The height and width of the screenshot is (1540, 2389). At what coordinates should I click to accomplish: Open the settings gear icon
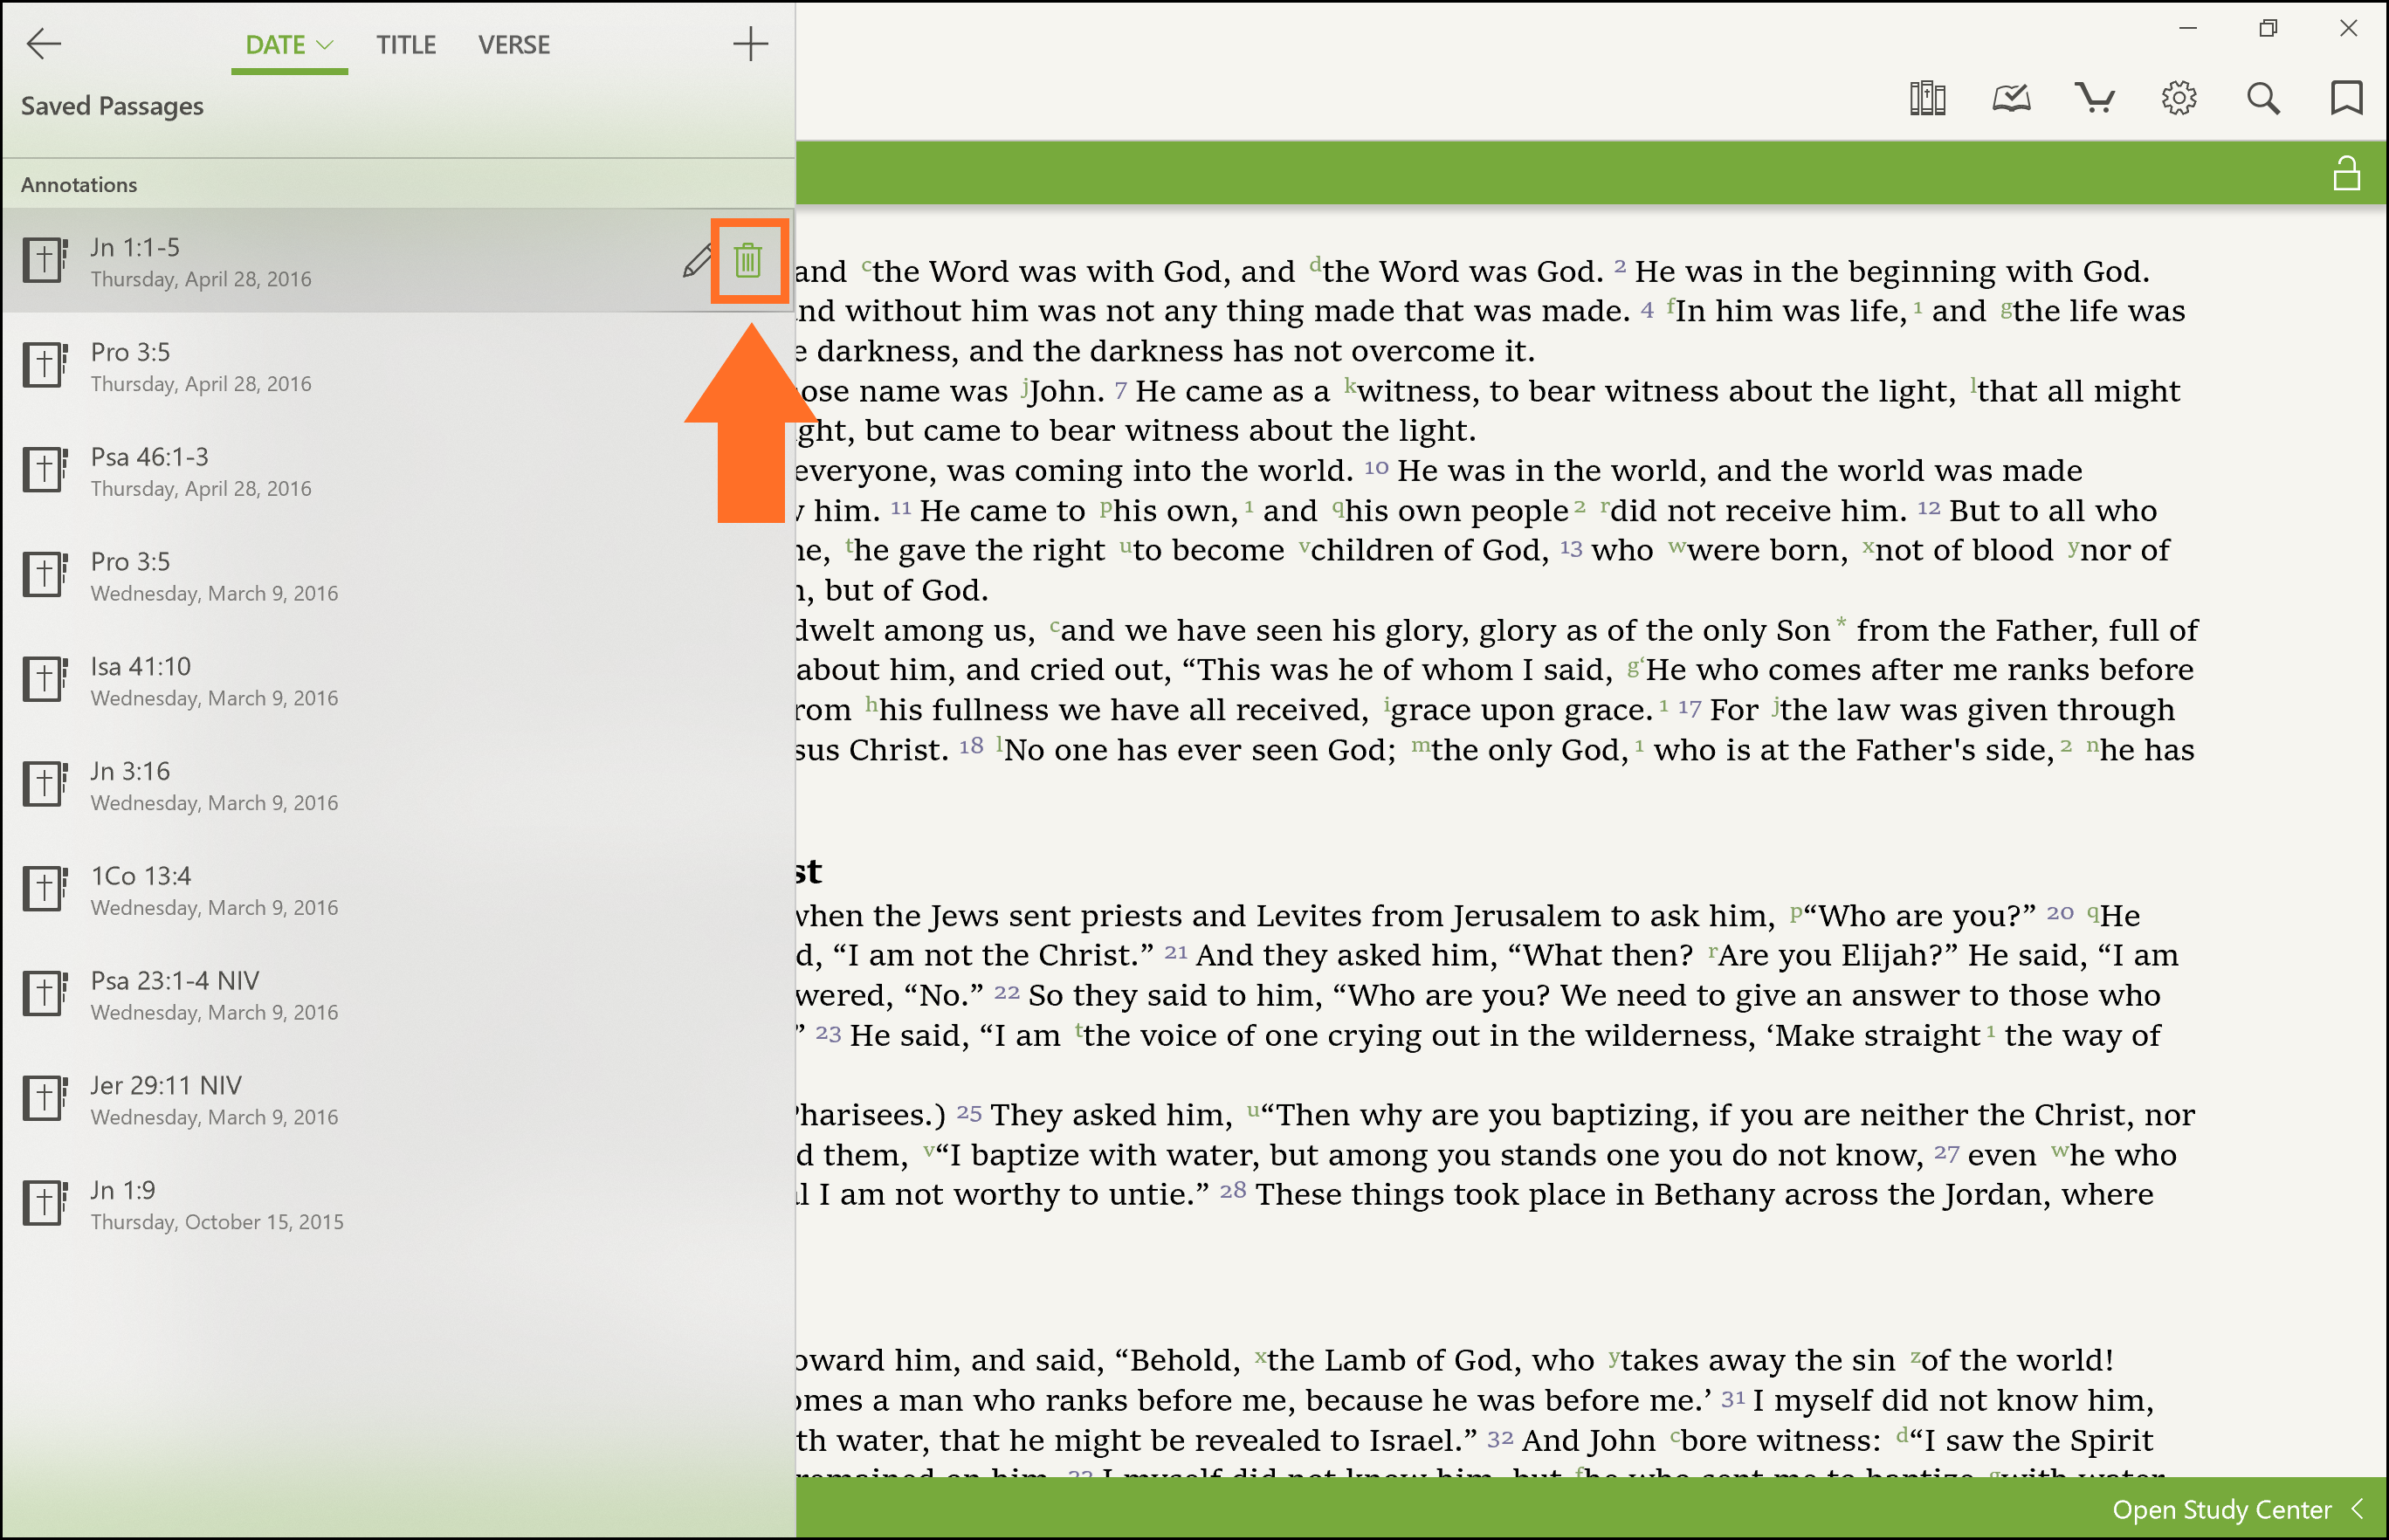click(2179, 98)
